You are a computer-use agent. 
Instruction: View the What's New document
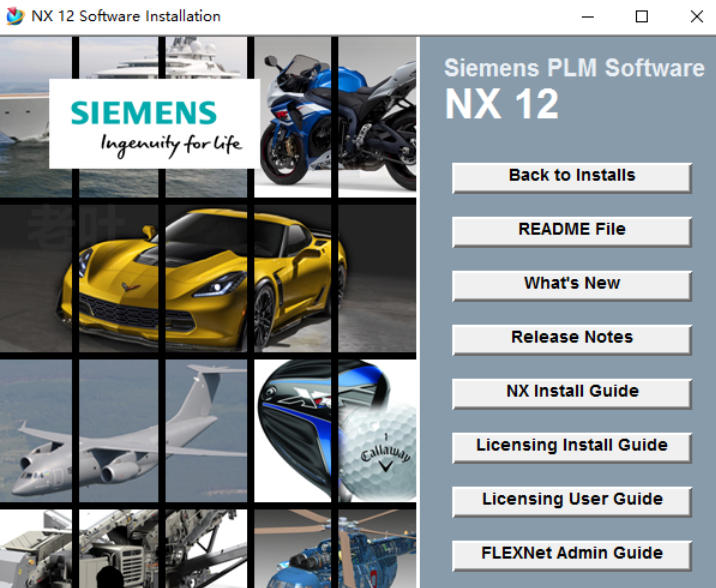[571, 284]
